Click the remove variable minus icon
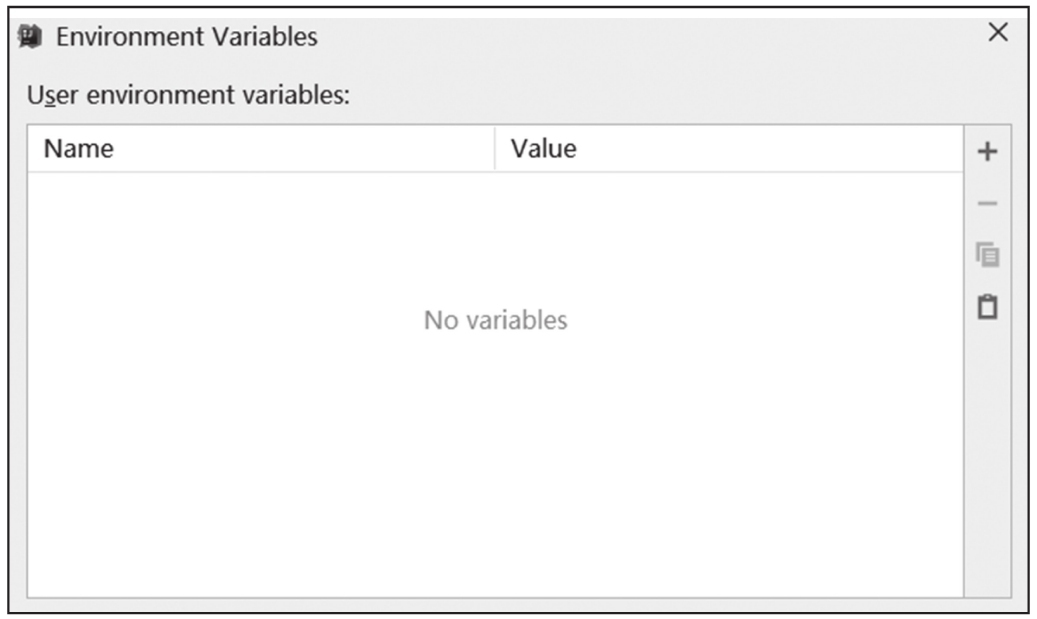 (987, 203)
